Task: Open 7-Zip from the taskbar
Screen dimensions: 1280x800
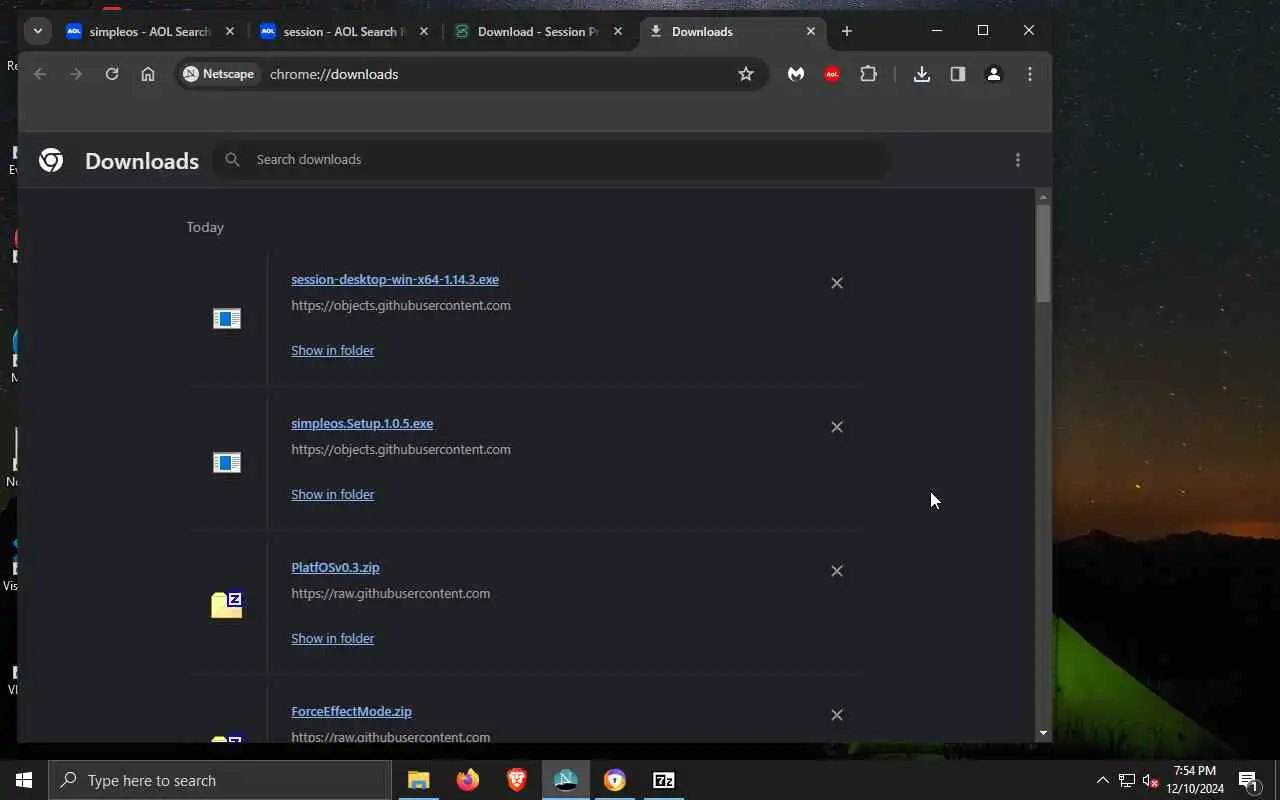Action: point(663,780)
